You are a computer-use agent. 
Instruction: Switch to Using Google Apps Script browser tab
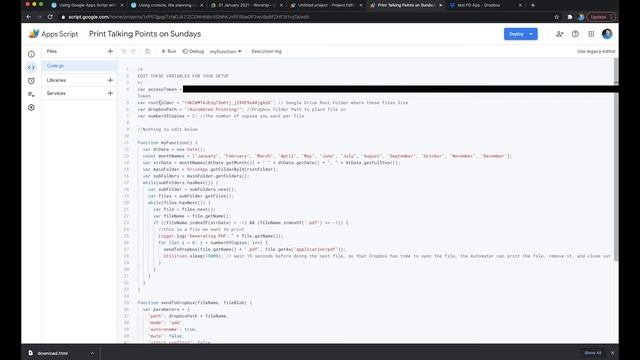click(x=87, y=5)
